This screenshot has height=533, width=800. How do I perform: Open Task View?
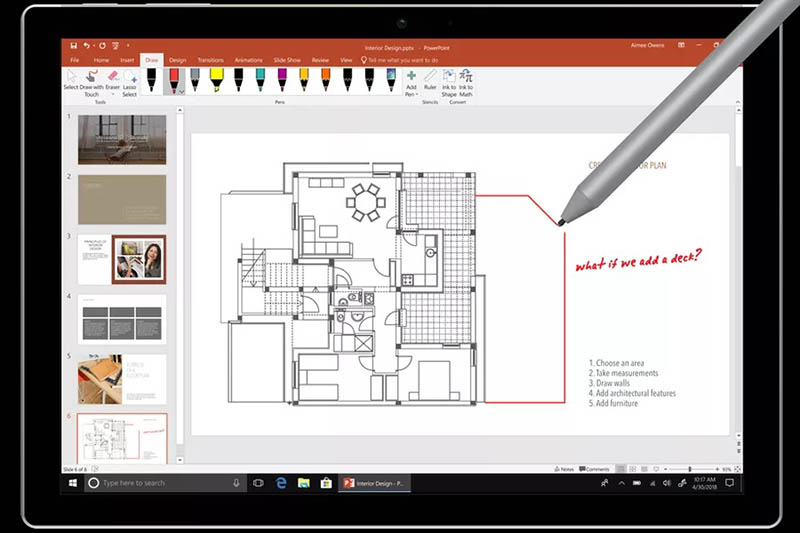(258, 483)
